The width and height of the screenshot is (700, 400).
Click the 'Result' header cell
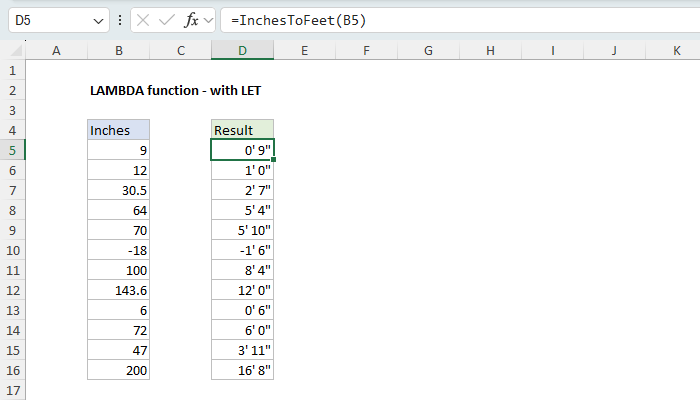[x=242, y=130]
